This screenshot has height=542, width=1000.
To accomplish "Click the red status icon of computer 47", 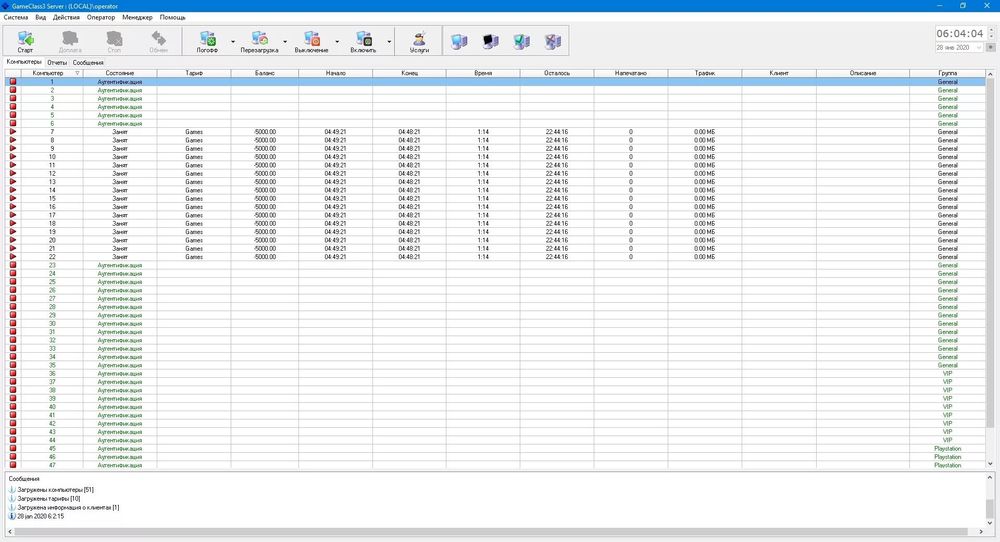I will point(13,465).
